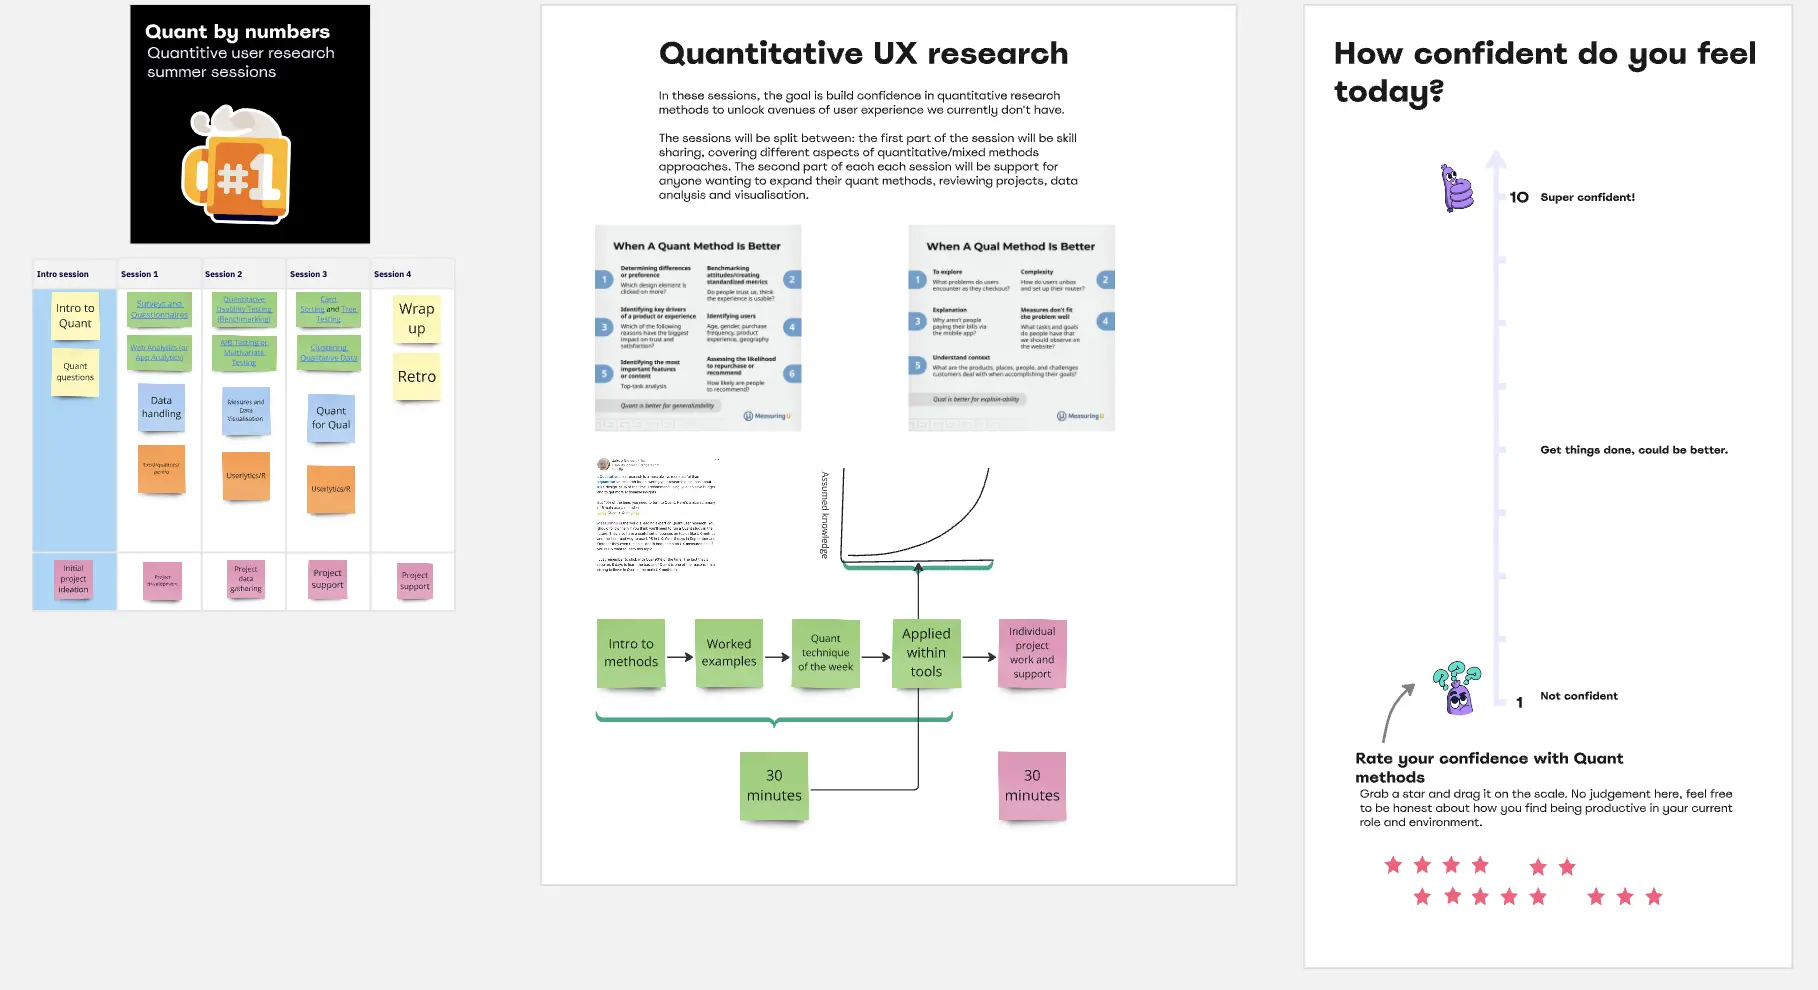Image resolution: width=1818 pixels, height=990 pixels.
Task: Click the number 10 on the confidence scale
Action: click(1519, 198)
